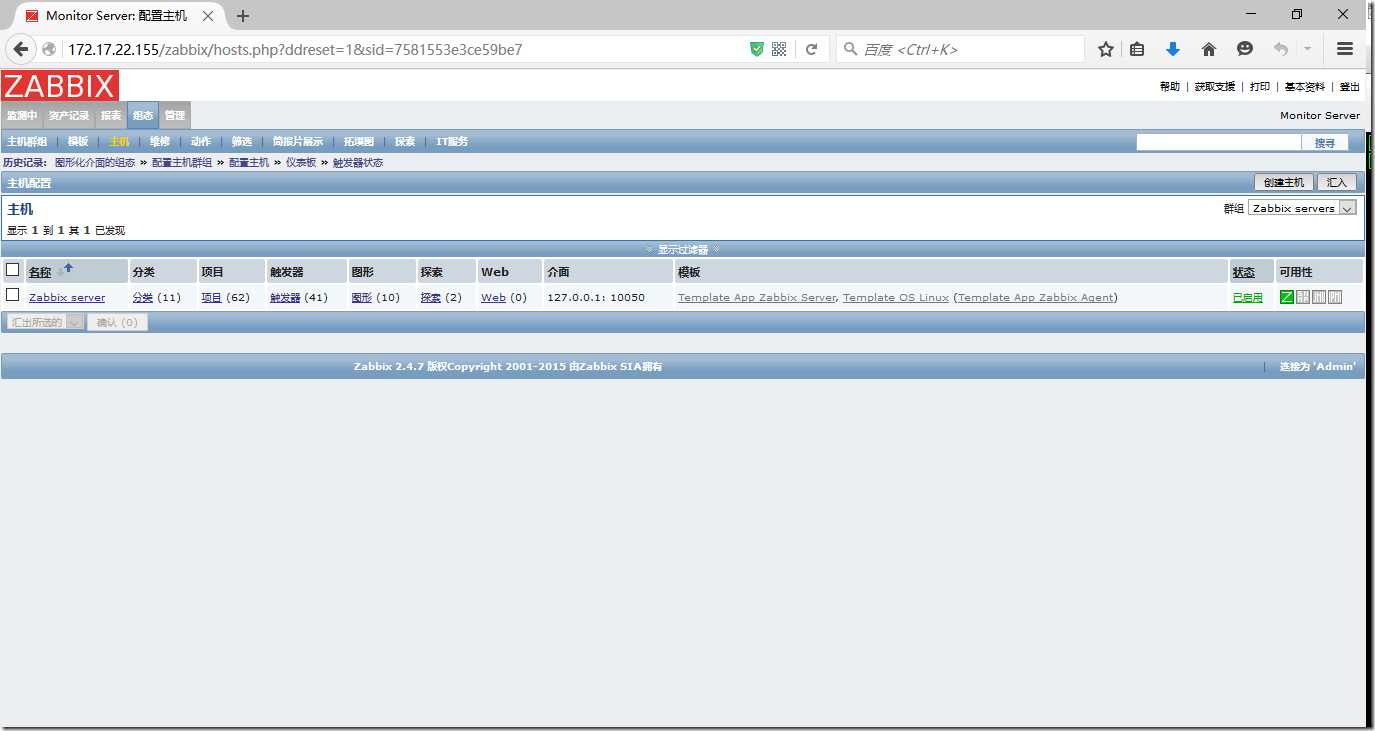Open the browser hamburger menu
The height and width of the screenshot is (731, 1375).
[x=1345, y=49]
